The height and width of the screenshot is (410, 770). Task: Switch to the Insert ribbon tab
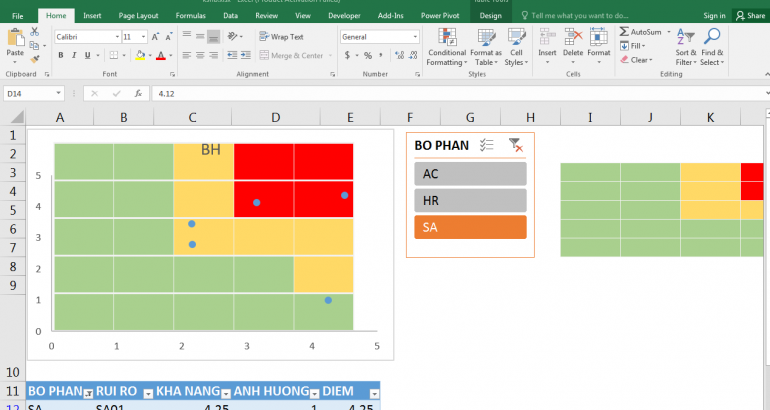92,16
